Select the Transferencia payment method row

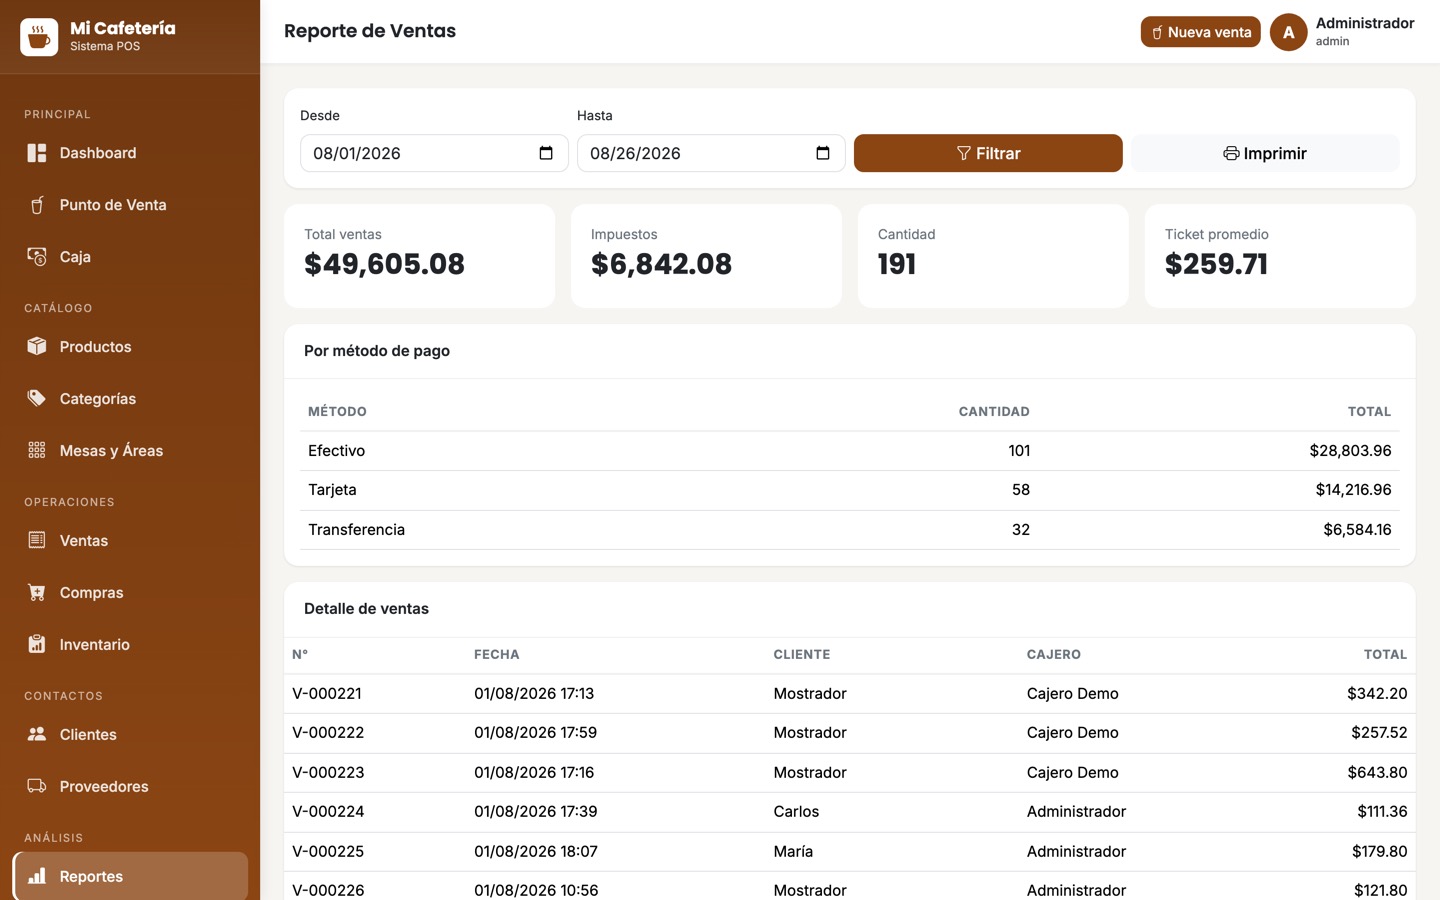(x=850, y=530)
